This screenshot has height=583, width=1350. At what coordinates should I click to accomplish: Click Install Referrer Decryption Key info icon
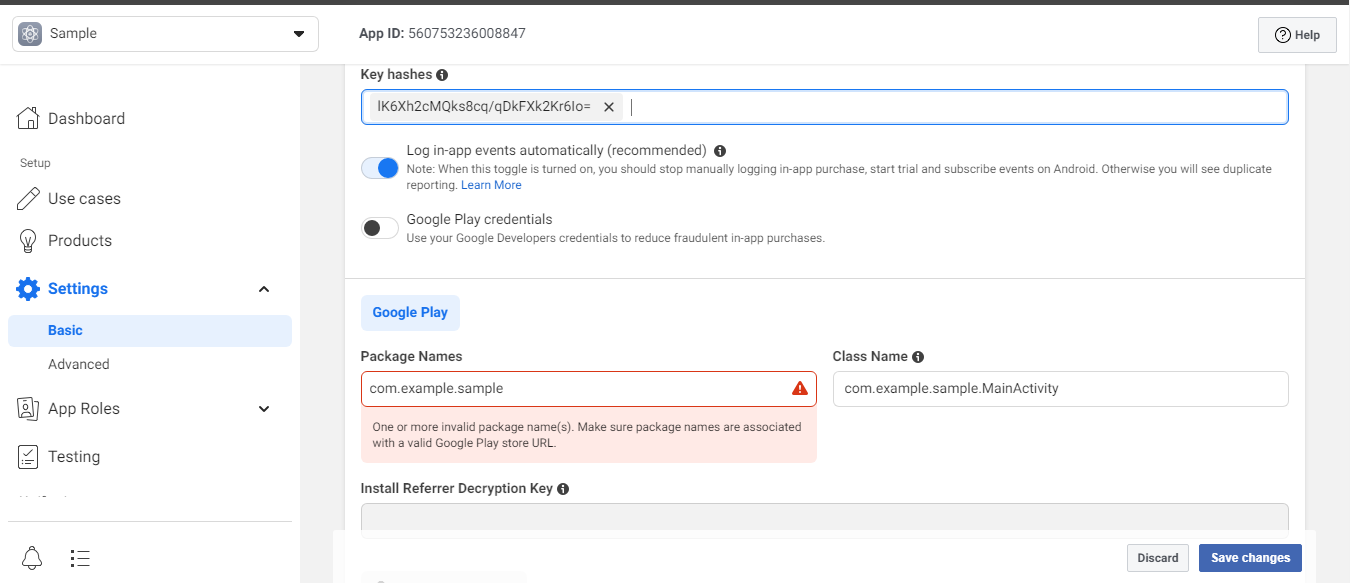[563, 489]
